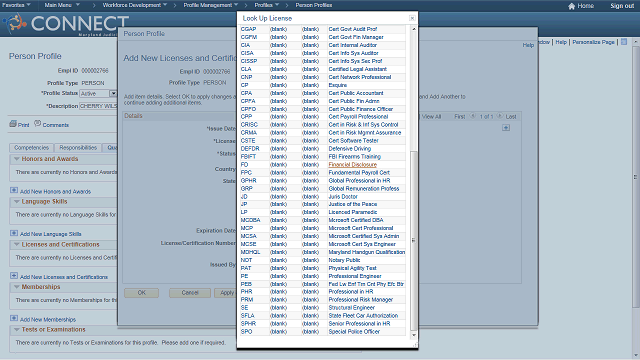Select the SPHR license code
Screen dimensions: 640x360
tap(248, 323)
